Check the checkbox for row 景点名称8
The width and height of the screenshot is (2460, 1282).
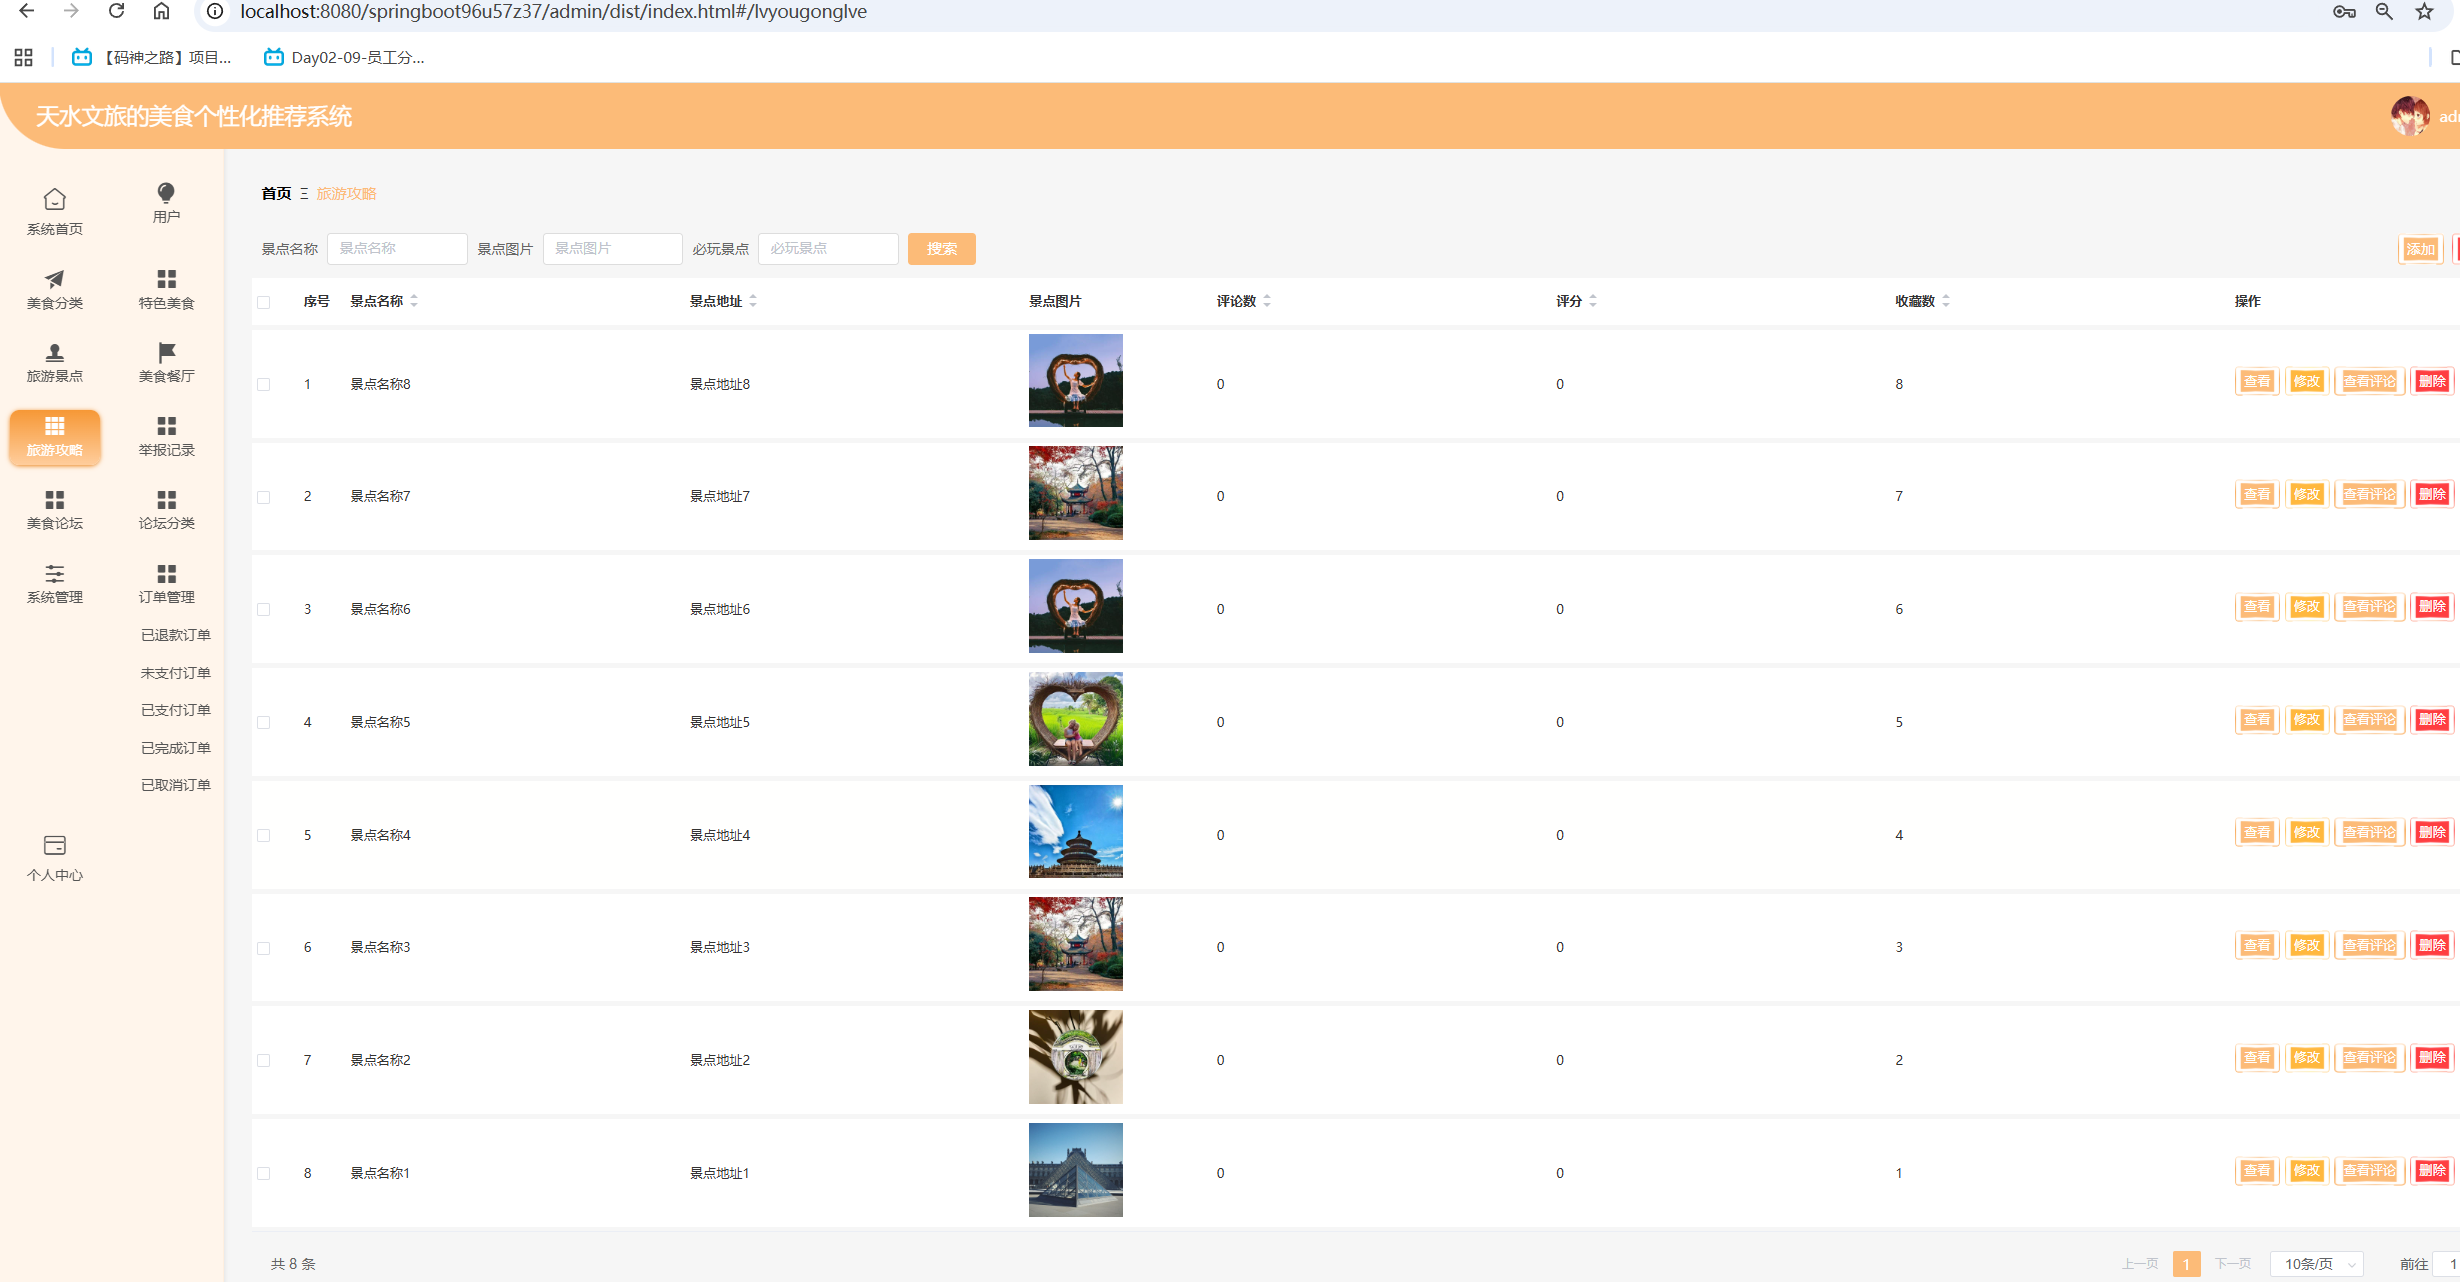264,384
